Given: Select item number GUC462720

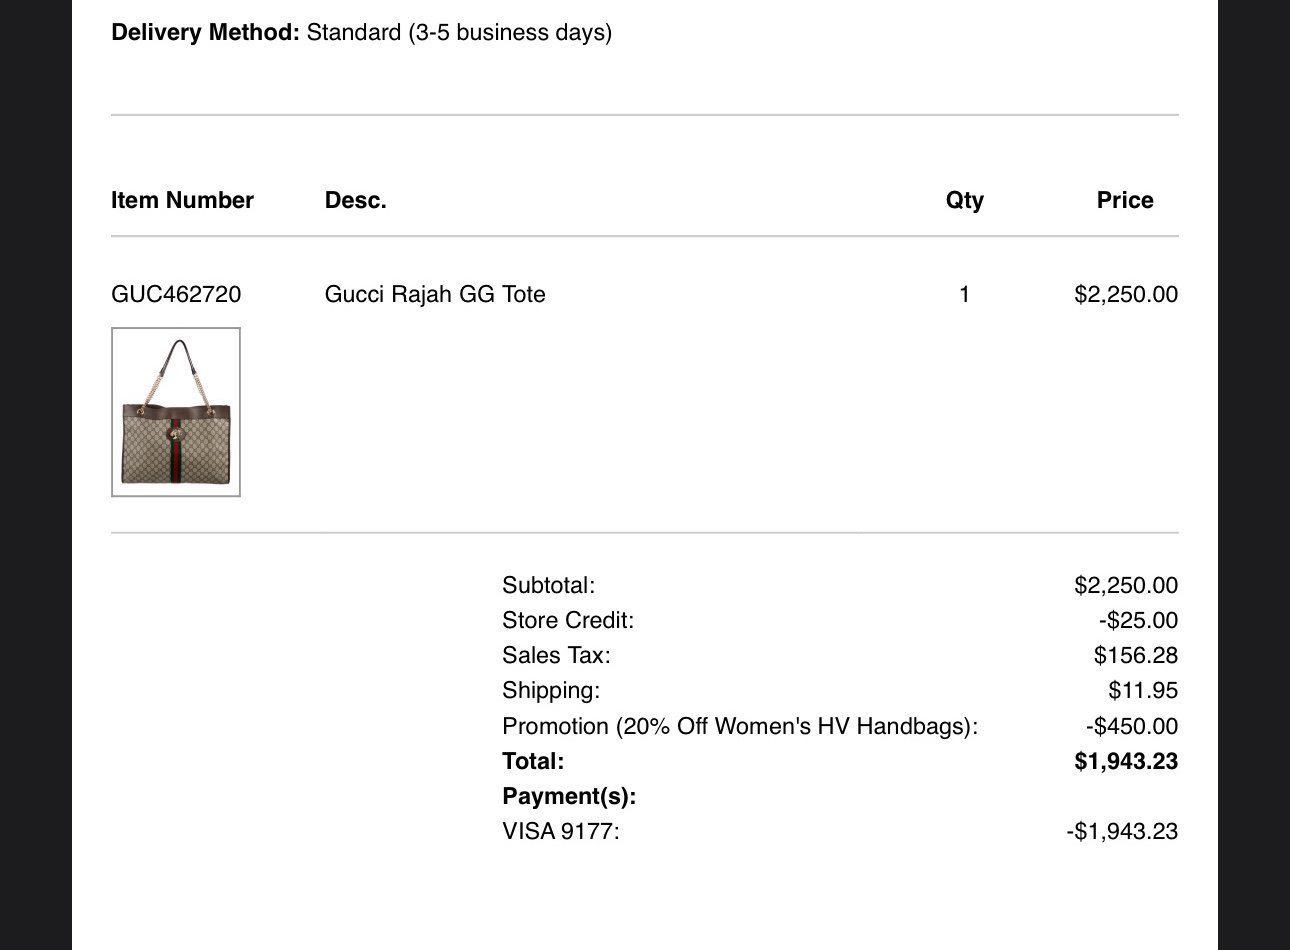Looking at the screenshot, I should [x=176, y=294].
